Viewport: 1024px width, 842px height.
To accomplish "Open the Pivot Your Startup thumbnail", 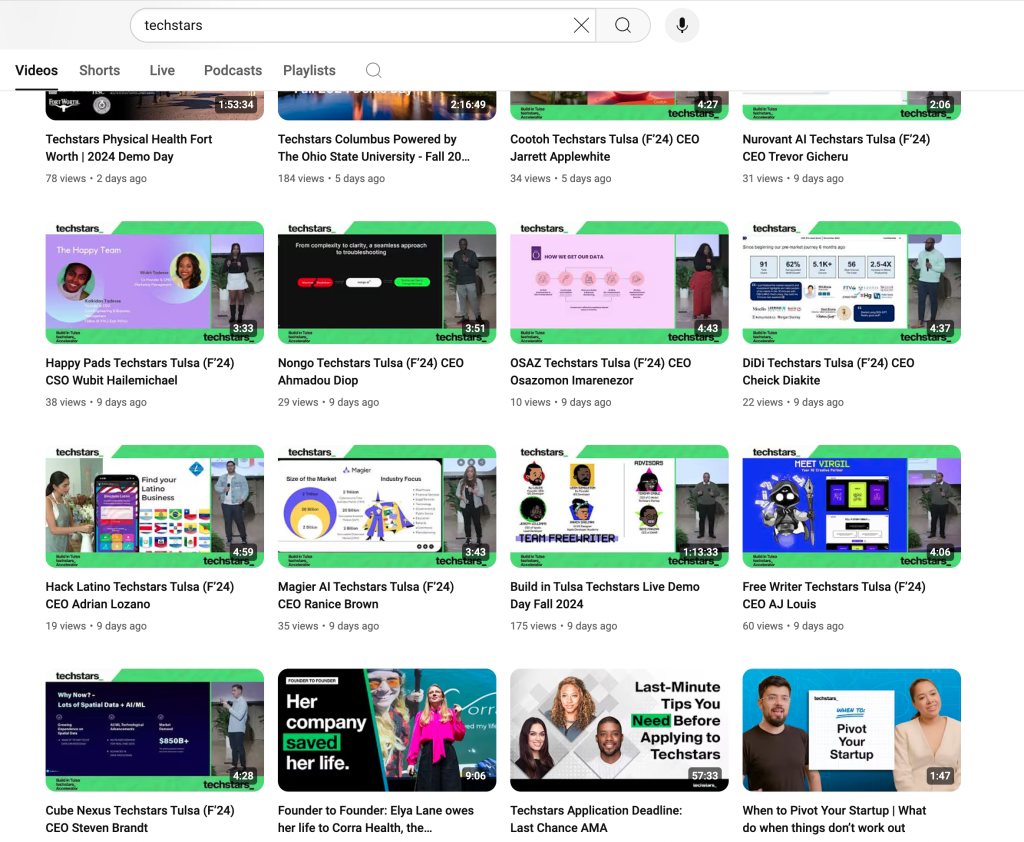I will click(851, 730).
